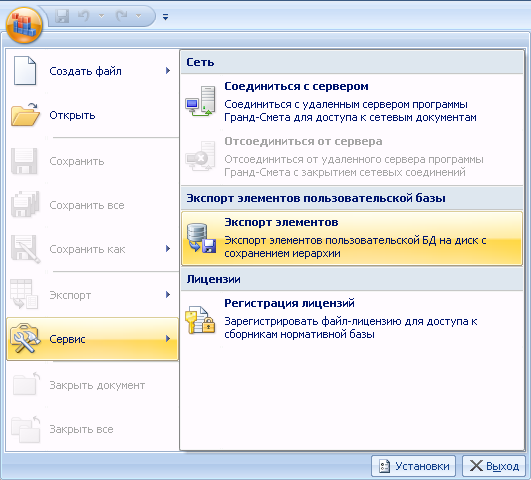
Task: Click the save floppy icon in quick access toolbar
Action: tap(62, 16)
